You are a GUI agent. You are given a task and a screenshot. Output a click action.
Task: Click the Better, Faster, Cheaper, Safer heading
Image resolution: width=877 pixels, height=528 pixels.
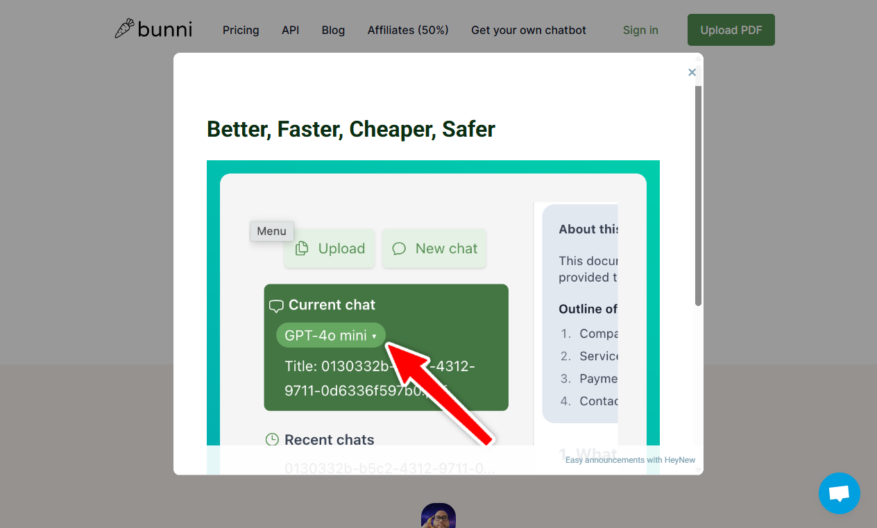pos(351,129)
